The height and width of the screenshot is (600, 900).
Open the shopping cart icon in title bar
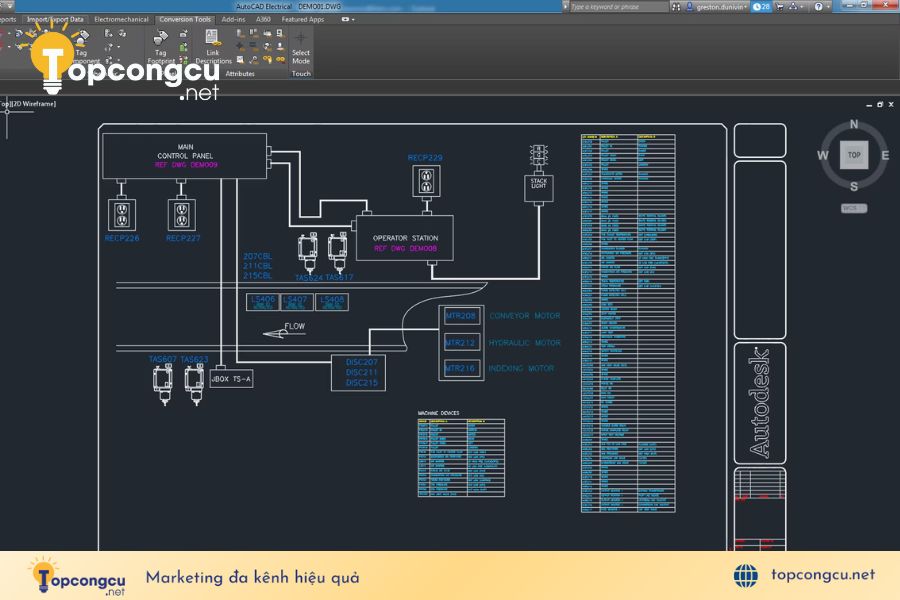(779, 7)
